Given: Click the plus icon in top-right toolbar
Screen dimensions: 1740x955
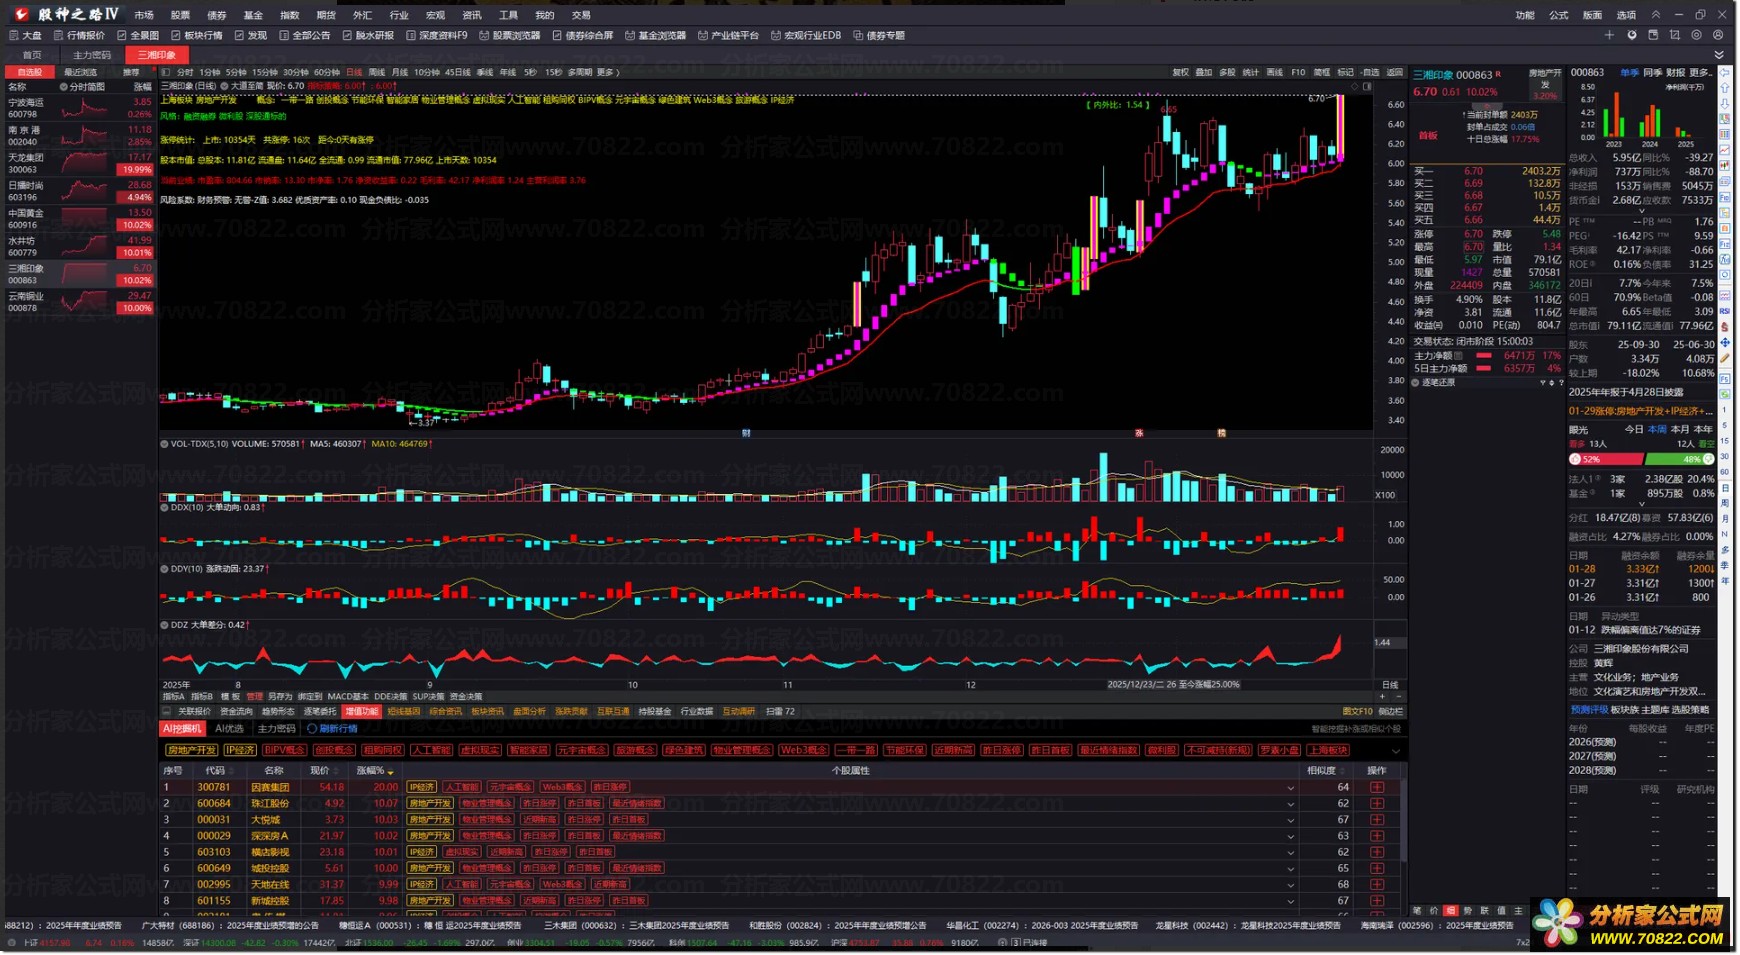Looking at the screenshot, I should (x=1609, y=35).
